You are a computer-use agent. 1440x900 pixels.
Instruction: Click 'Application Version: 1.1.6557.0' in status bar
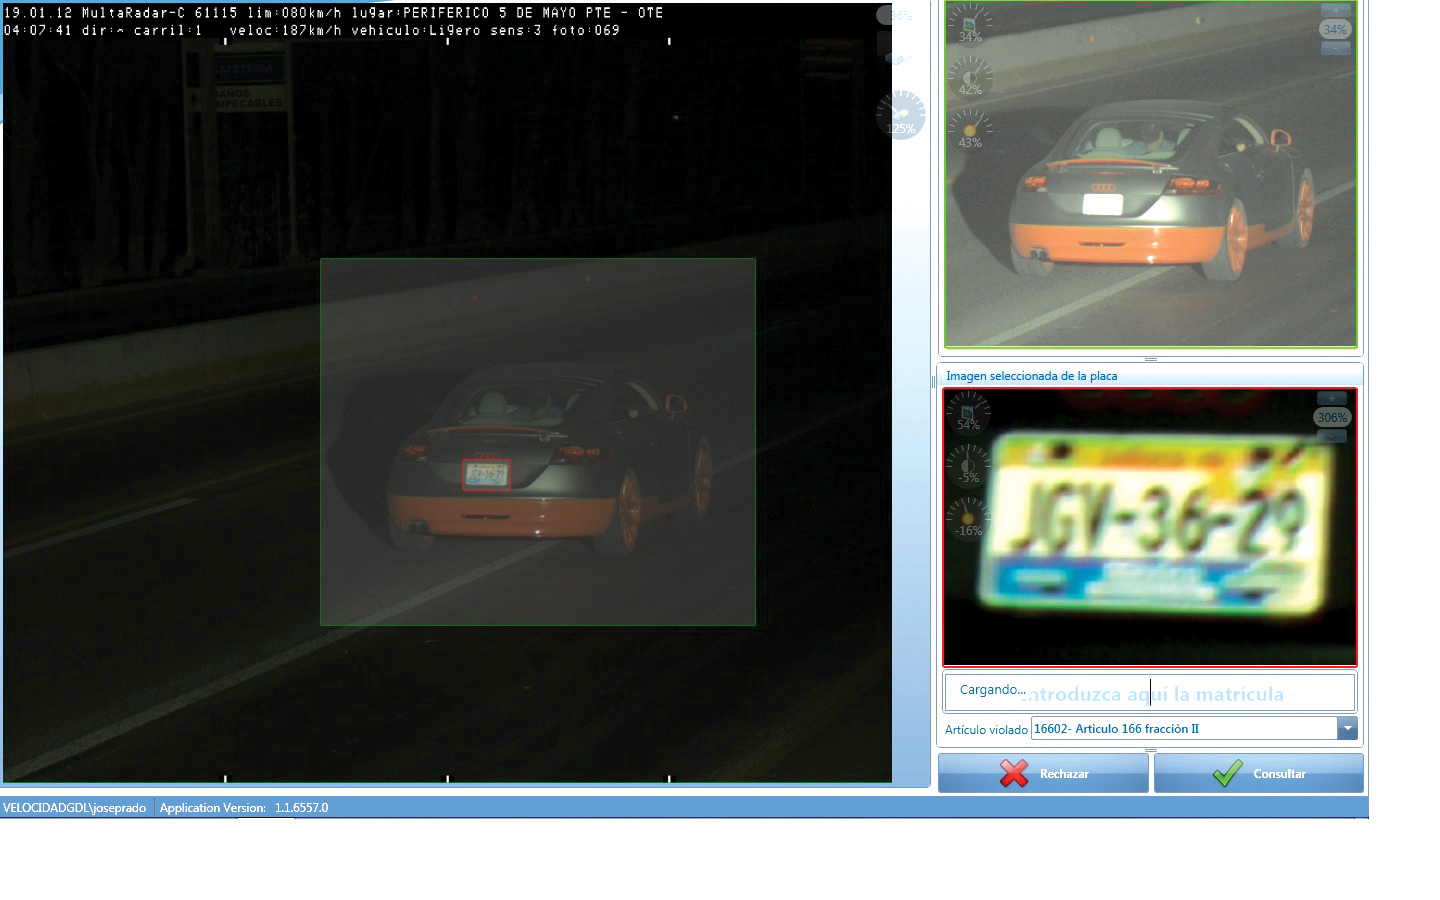tap(244, 808)
